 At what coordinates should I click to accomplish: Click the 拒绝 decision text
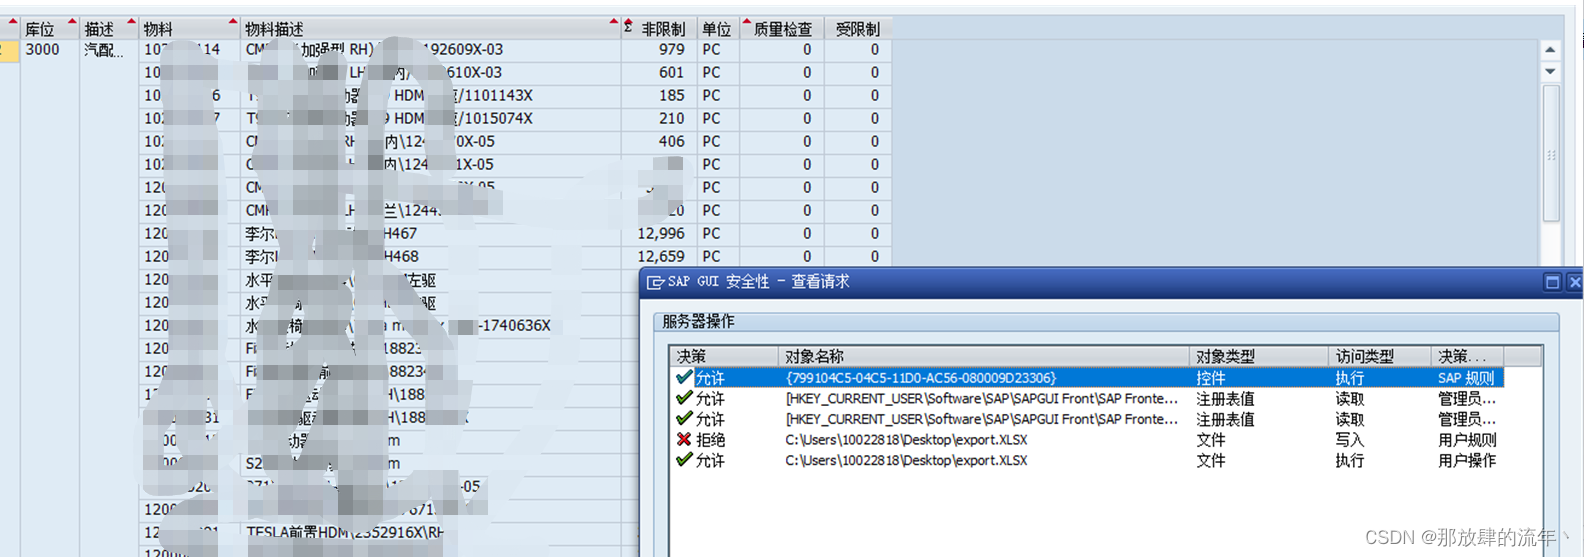[711, 440]
